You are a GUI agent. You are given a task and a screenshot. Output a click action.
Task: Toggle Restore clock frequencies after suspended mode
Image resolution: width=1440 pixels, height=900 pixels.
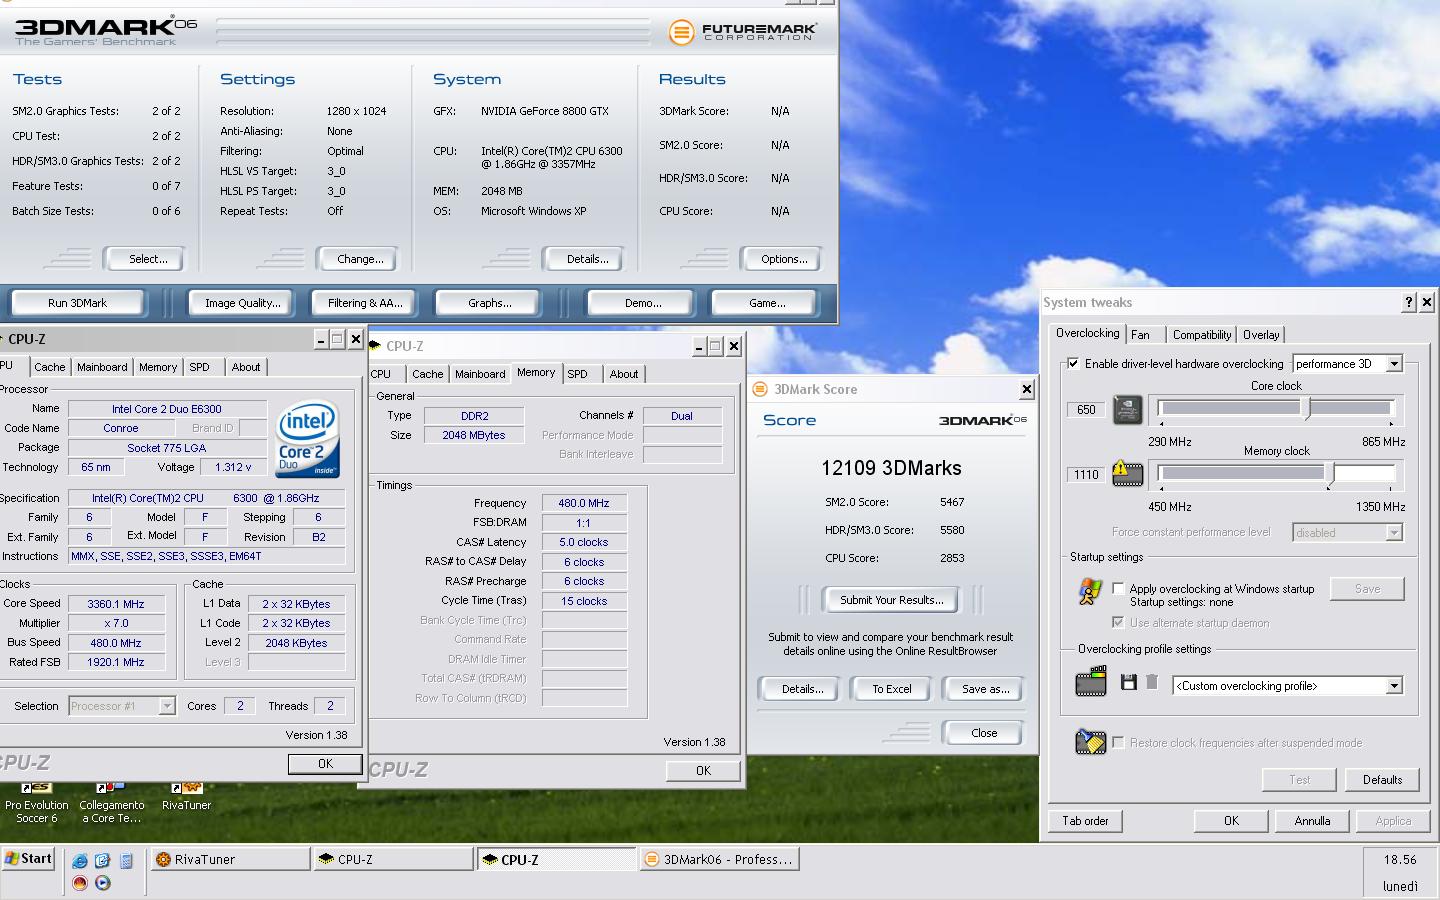tap(1118, 742)
